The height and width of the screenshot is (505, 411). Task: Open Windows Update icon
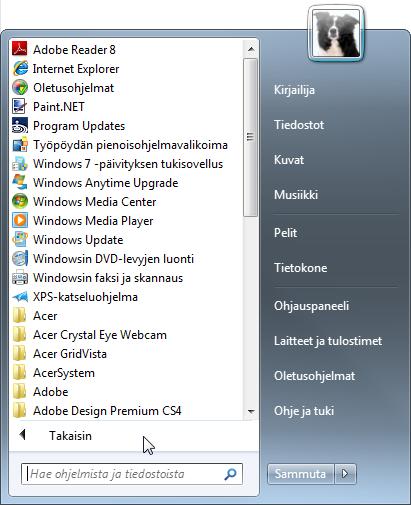tap(20, 240)
